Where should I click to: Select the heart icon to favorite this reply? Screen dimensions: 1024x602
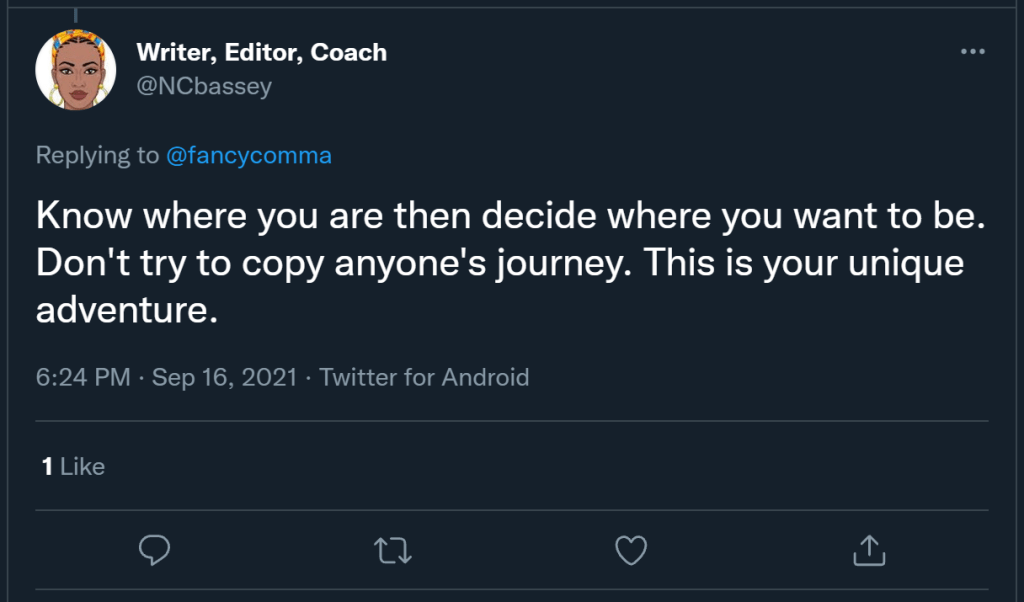(x=631, y=549)
